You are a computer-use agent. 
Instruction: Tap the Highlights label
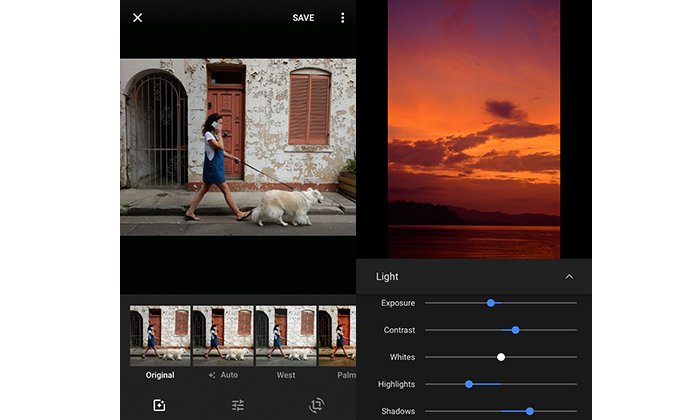click(396, 384)
